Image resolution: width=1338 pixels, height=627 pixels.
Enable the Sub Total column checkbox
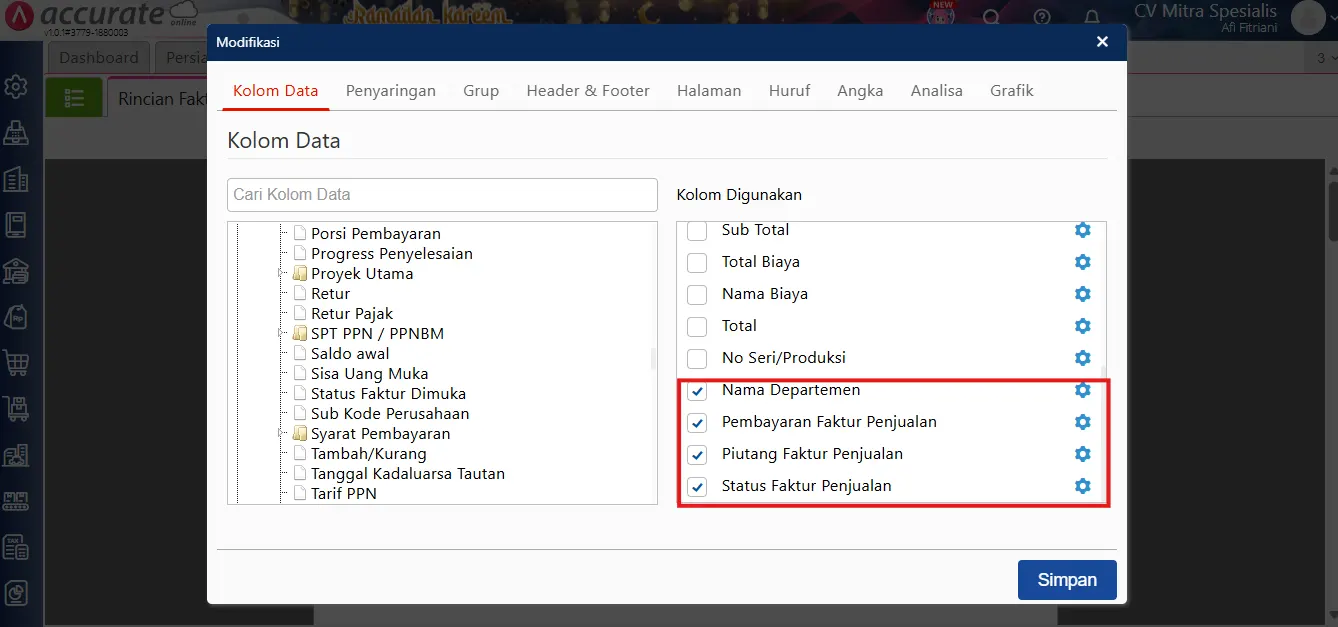[697, 231]
